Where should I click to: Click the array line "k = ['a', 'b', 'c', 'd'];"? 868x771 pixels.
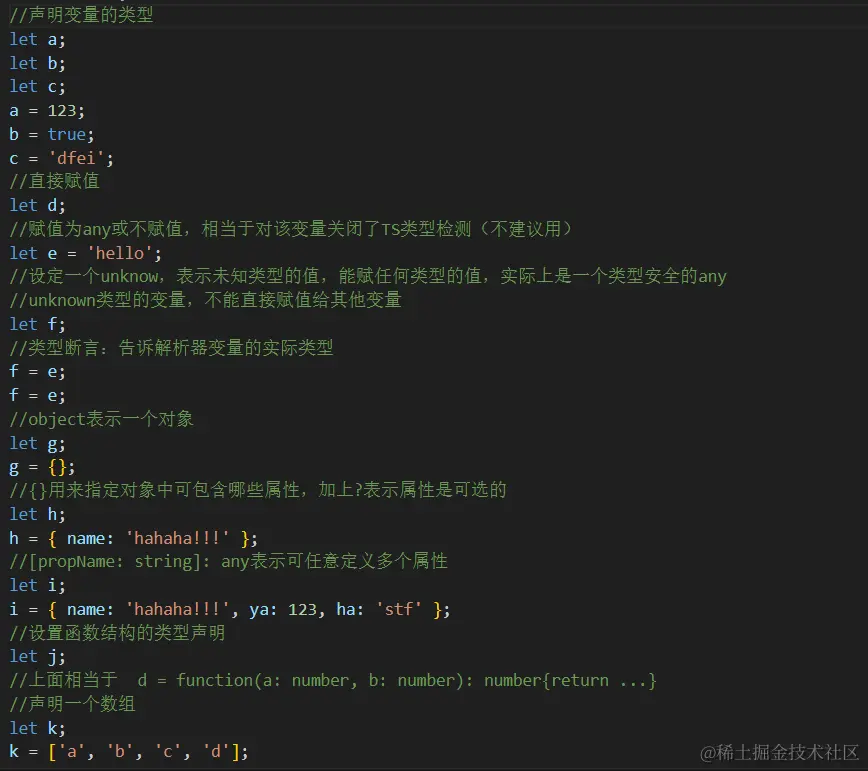click(128, 751)
